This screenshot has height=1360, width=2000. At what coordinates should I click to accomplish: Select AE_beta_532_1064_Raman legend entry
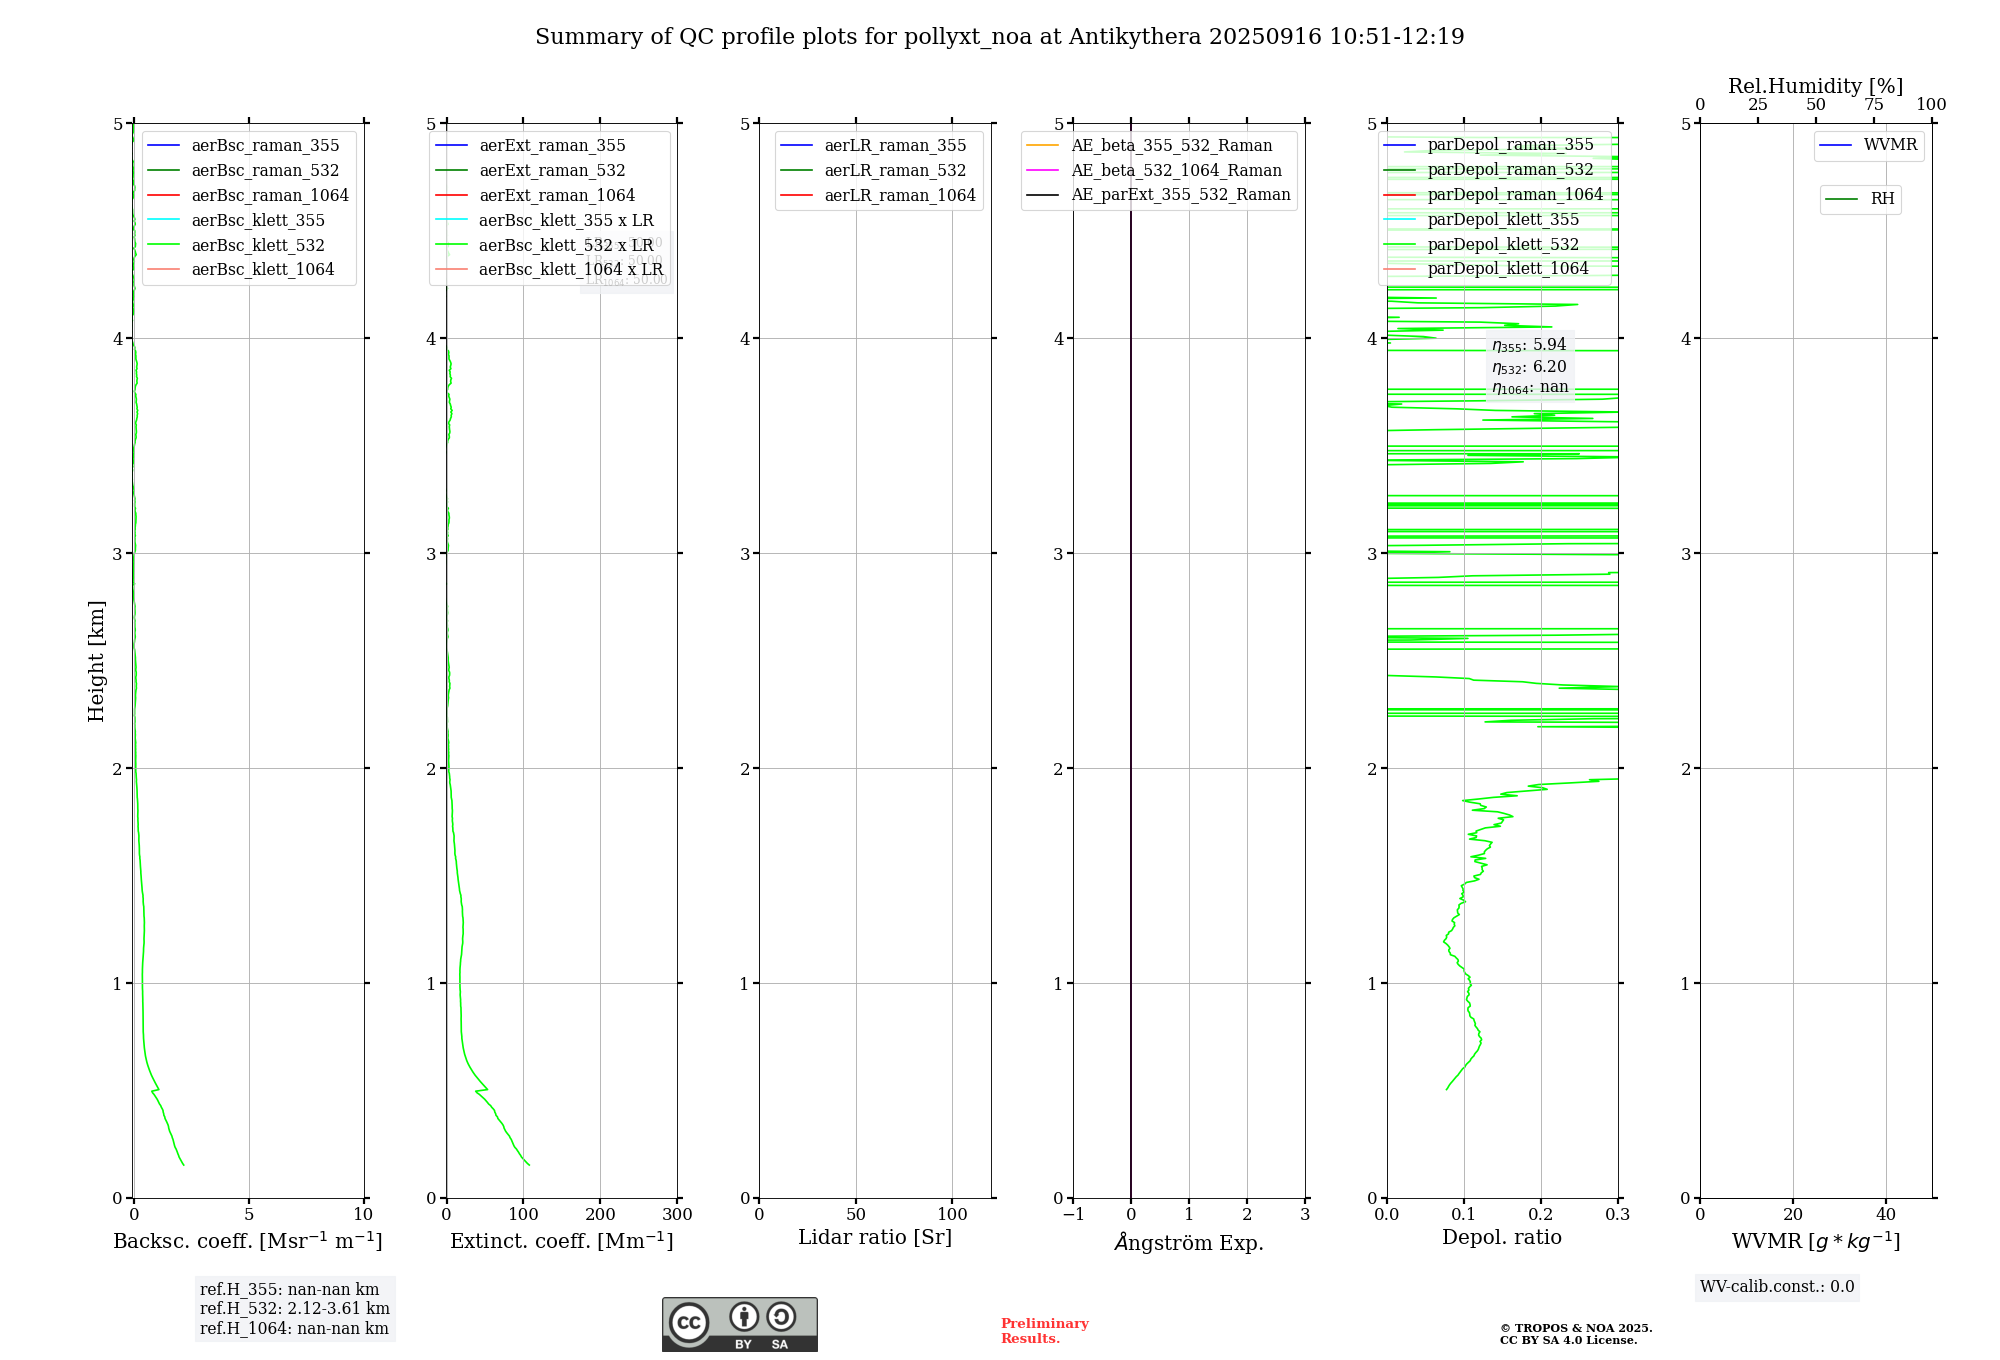pos(1155,171)
